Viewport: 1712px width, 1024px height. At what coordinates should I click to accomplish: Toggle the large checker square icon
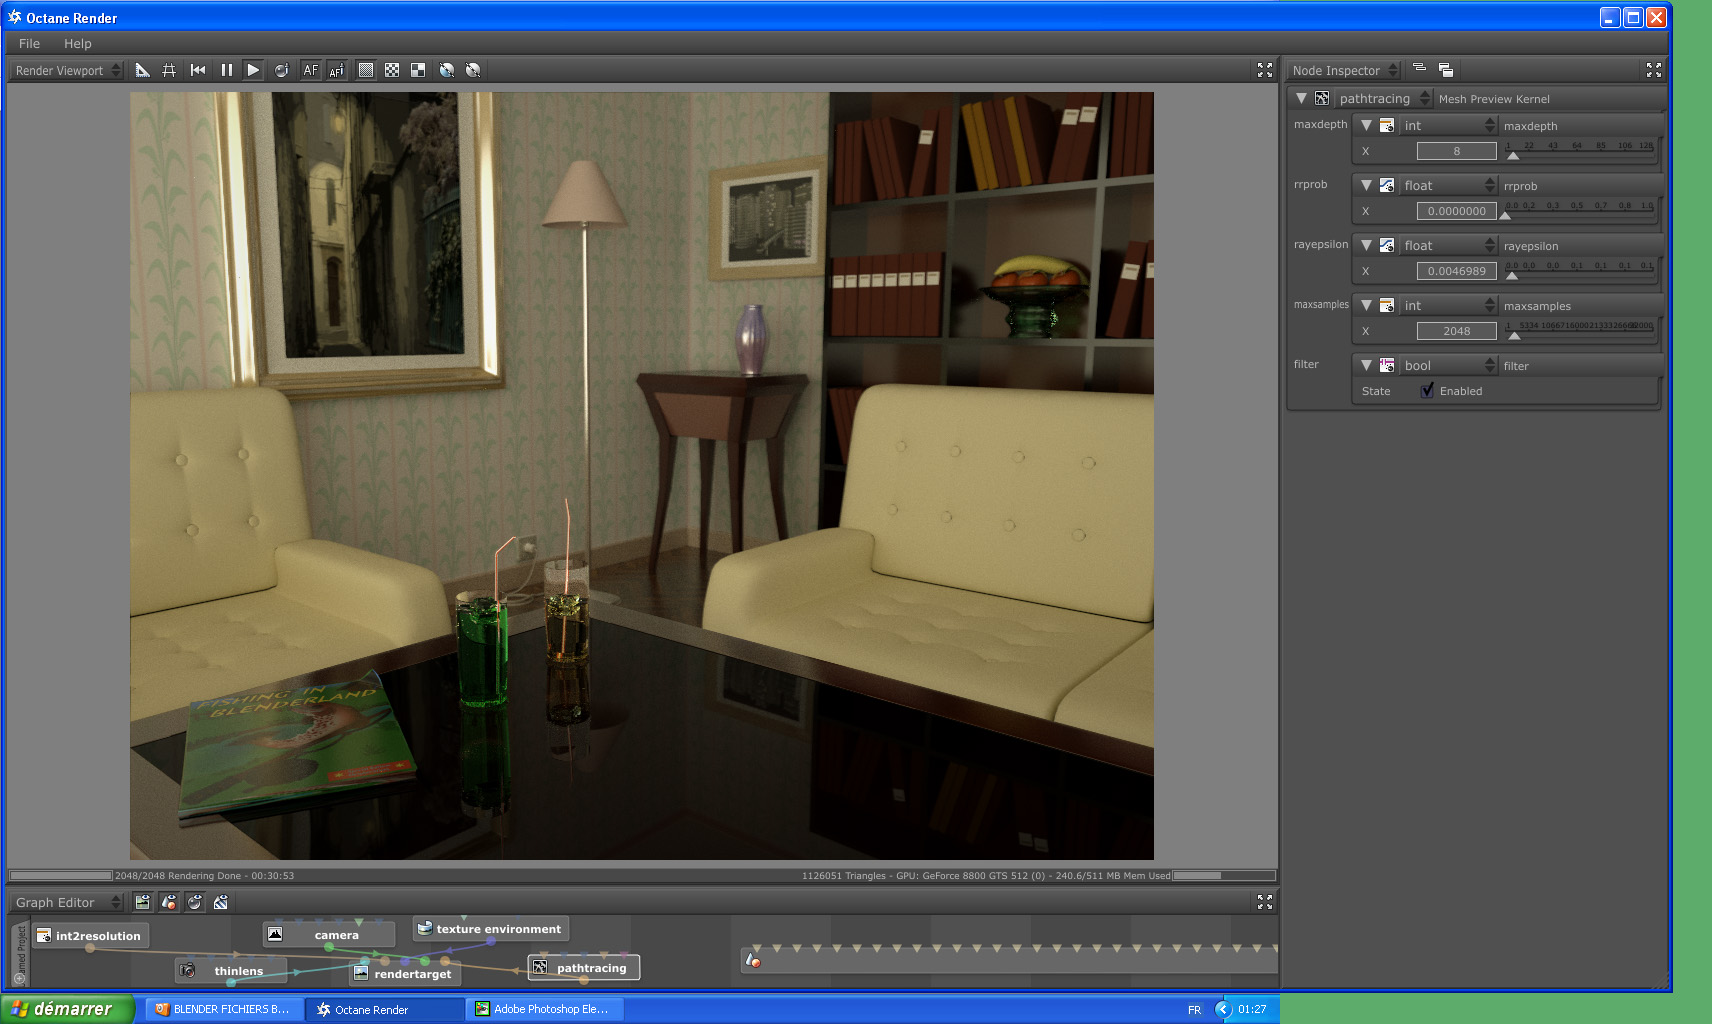click(418, 70)
